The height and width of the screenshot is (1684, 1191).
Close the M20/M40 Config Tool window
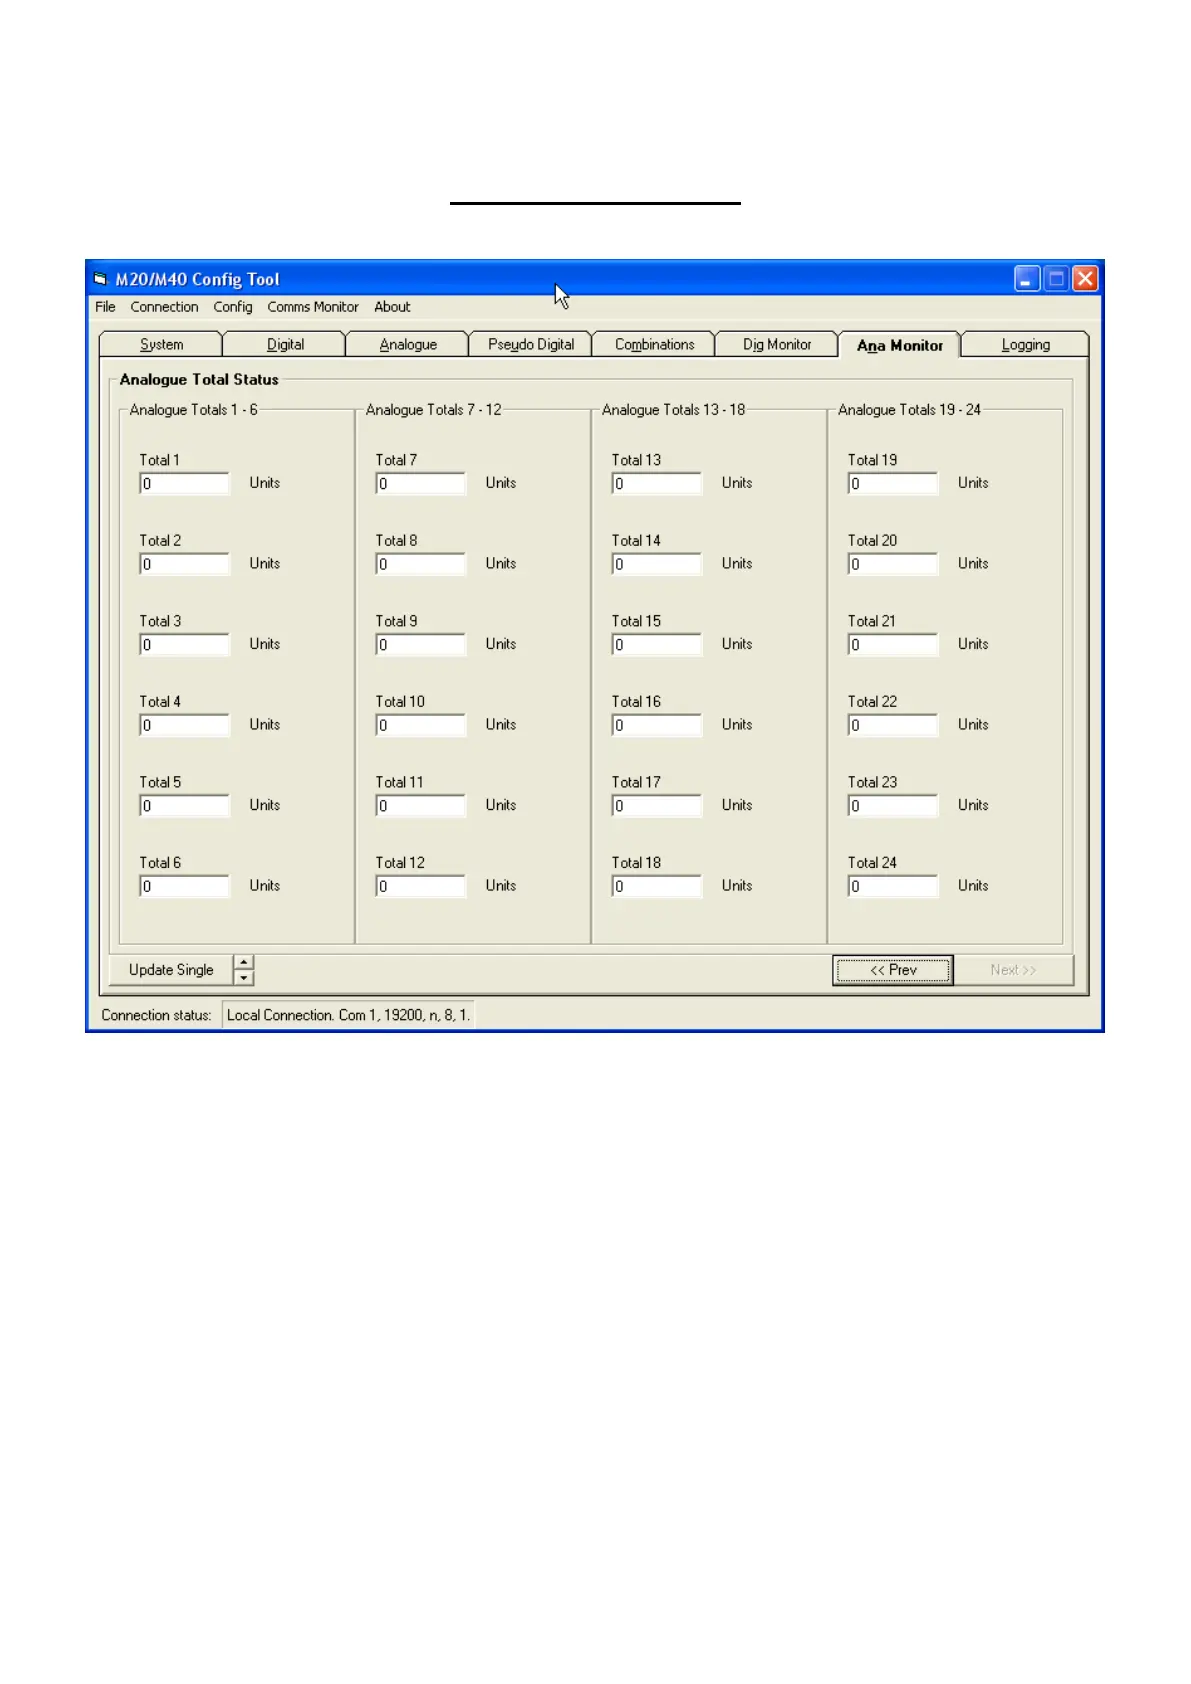point(1085,279)
